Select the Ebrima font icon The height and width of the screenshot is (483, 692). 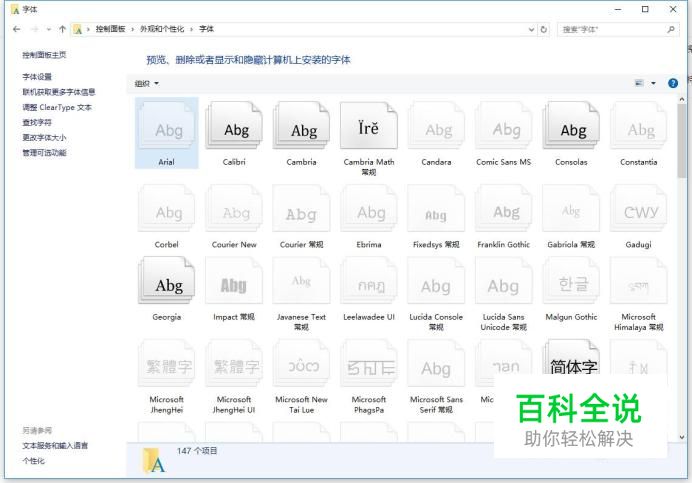click(369, 208)
